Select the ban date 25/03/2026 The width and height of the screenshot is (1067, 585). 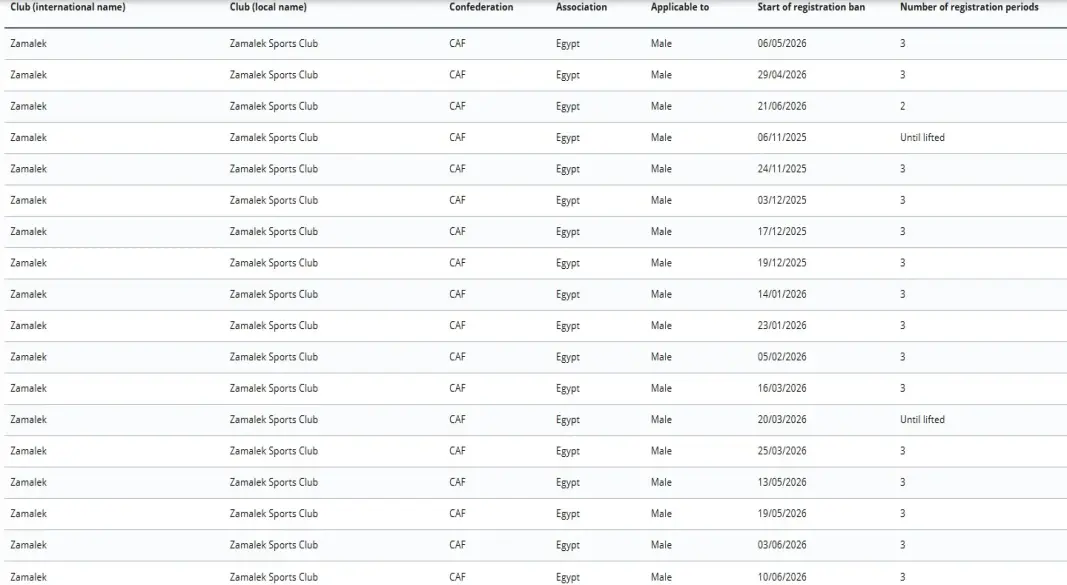point(782,450)
